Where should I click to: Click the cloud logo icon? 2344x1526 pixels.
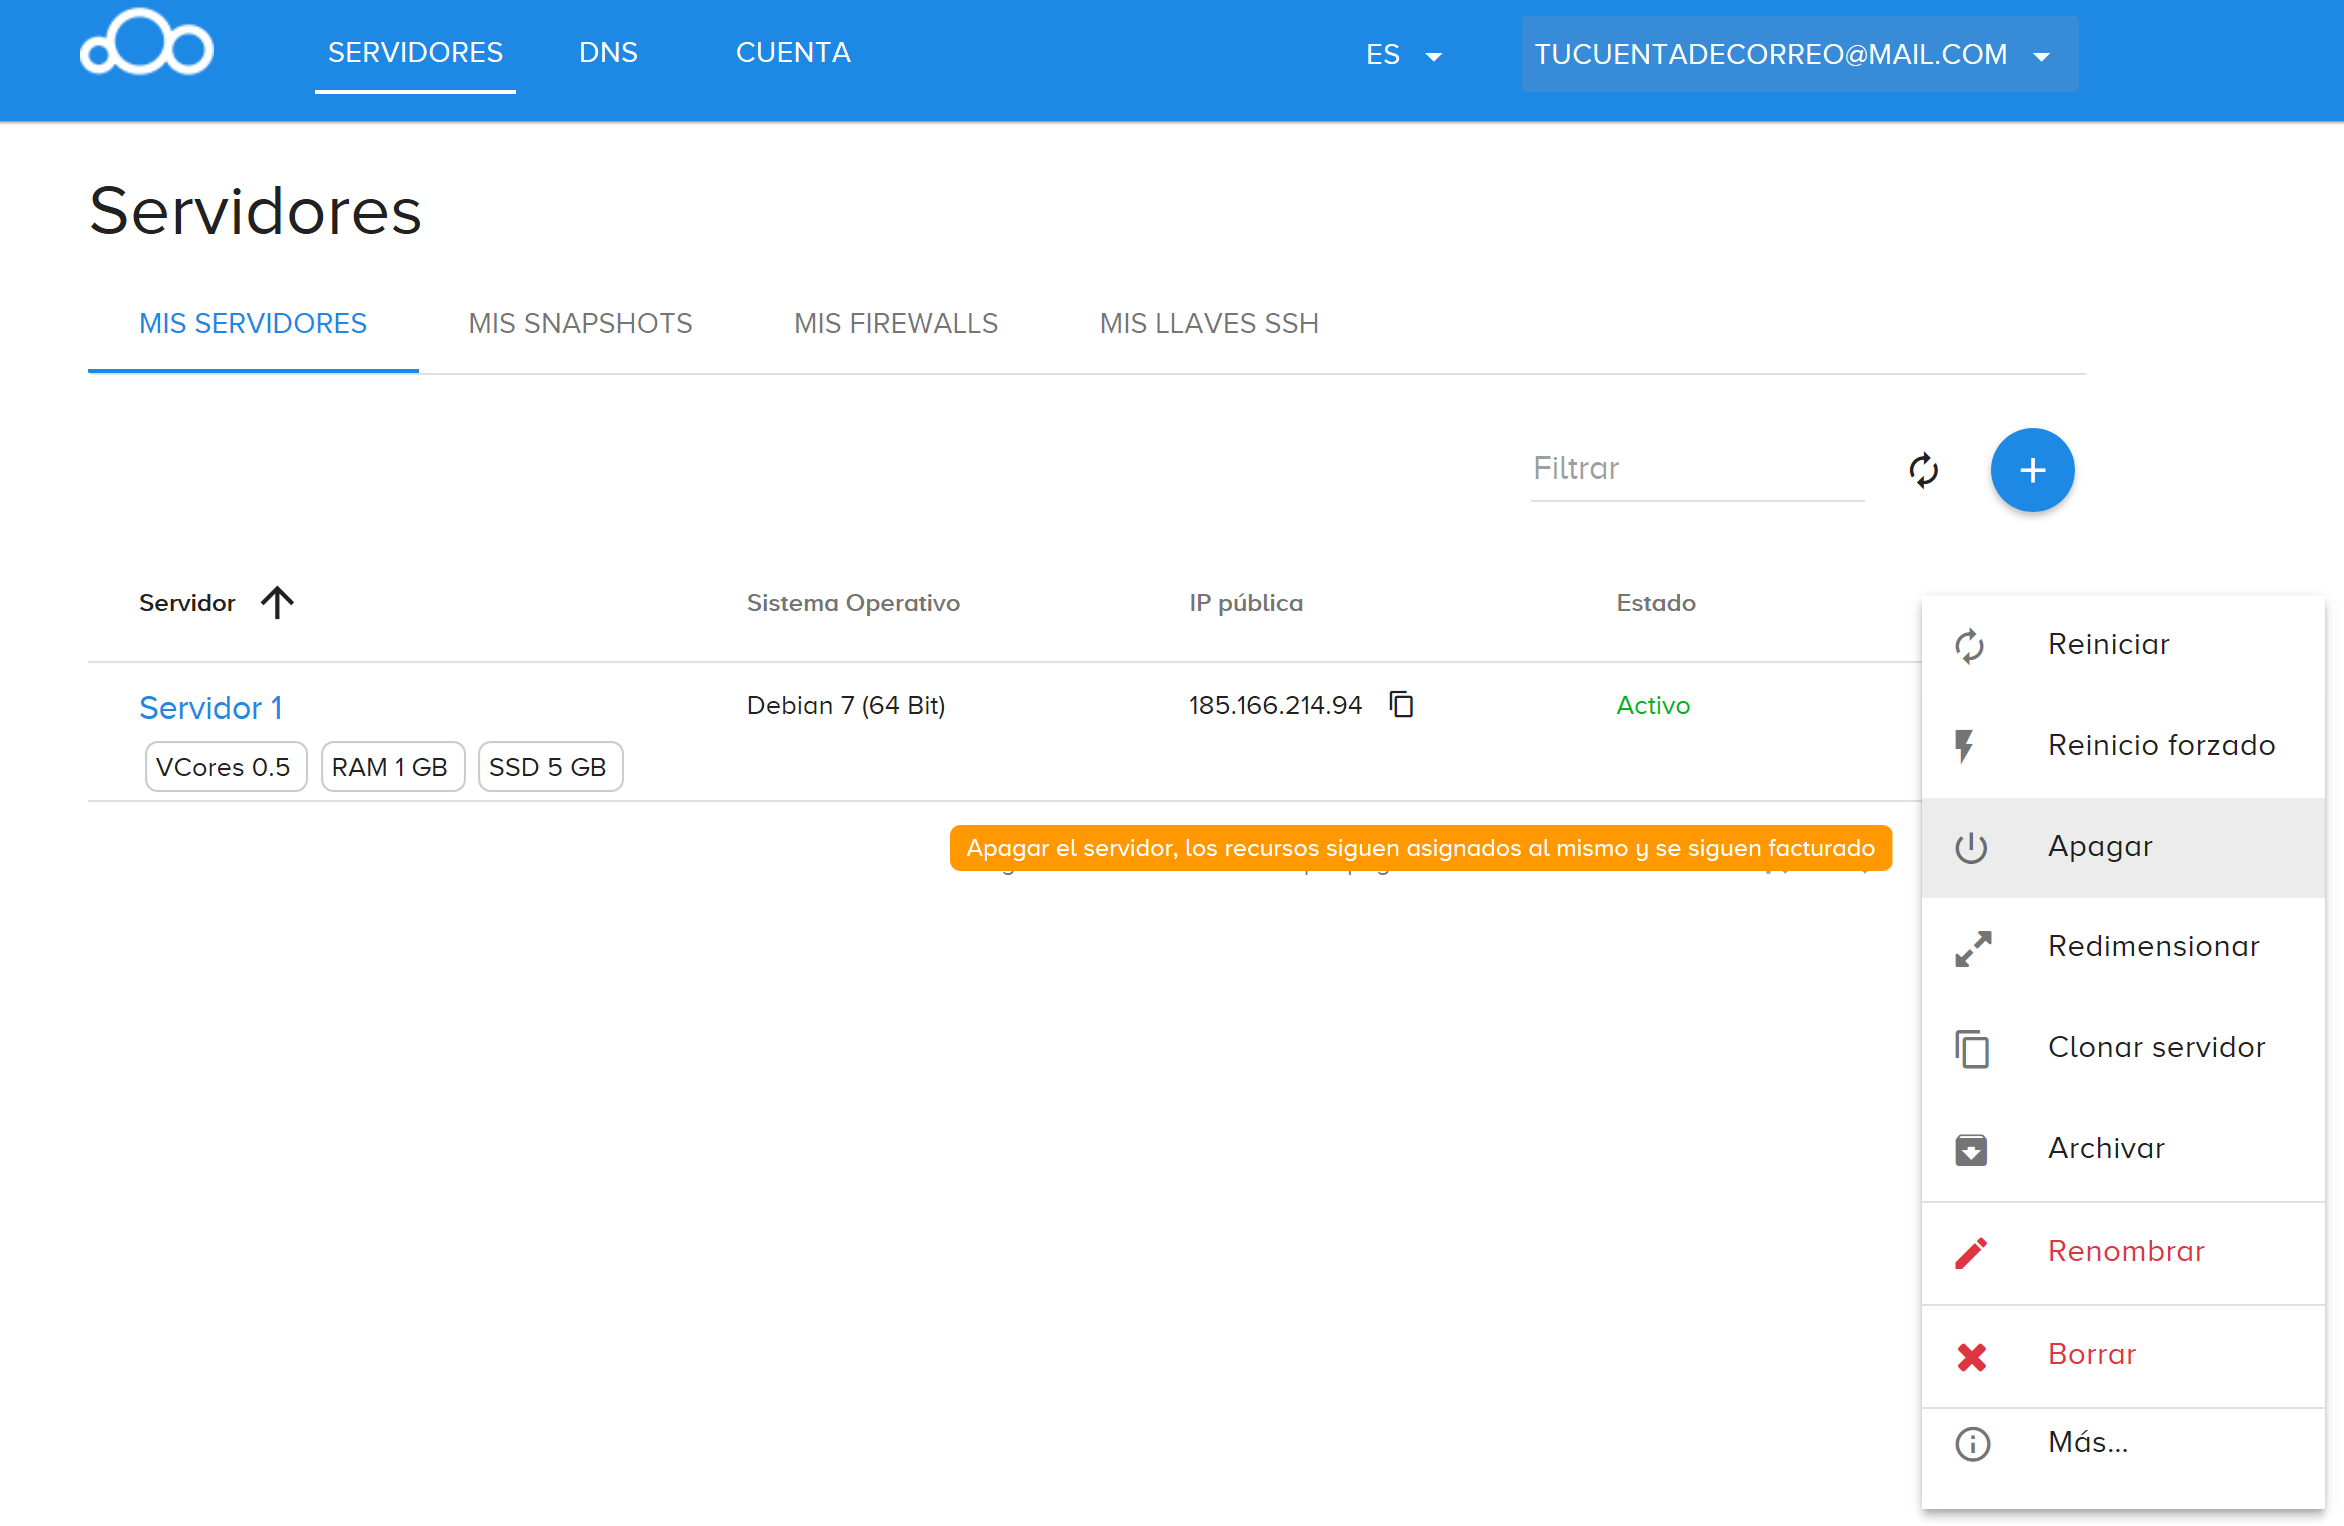[x=147, y=43]
